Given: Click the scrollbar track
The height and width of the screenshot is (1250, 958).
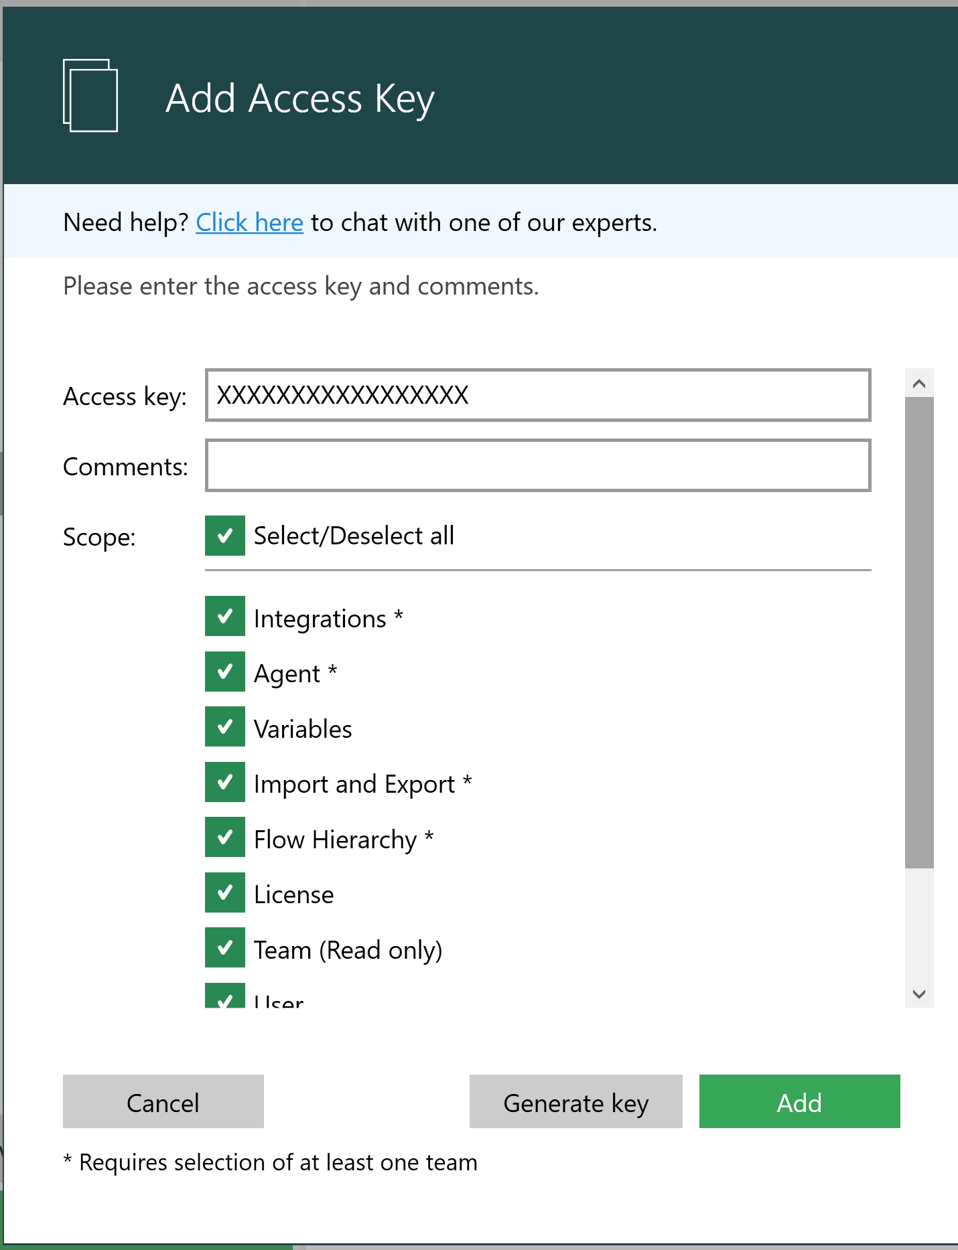Looking at the screenshot, I should point(918,930).
